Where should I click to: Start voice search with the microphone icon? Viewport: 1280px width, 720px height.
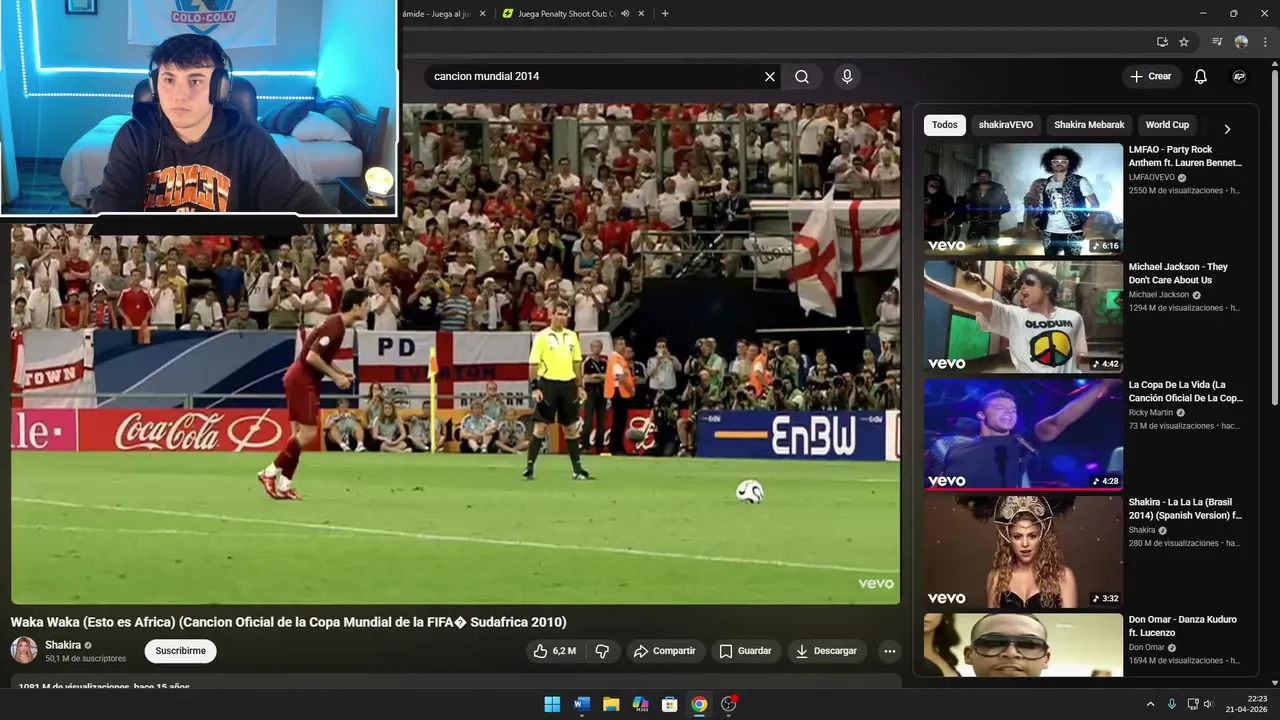[x=847, y=77]
